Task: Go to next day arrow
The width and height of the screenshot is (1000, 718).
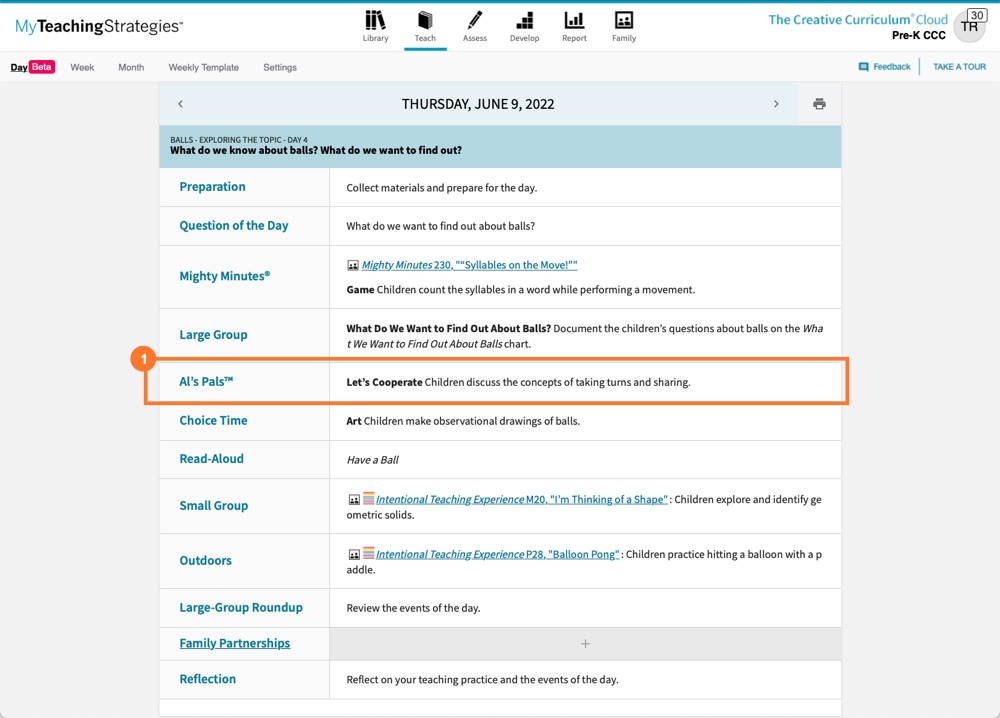Action: click(x=776, y=104)
